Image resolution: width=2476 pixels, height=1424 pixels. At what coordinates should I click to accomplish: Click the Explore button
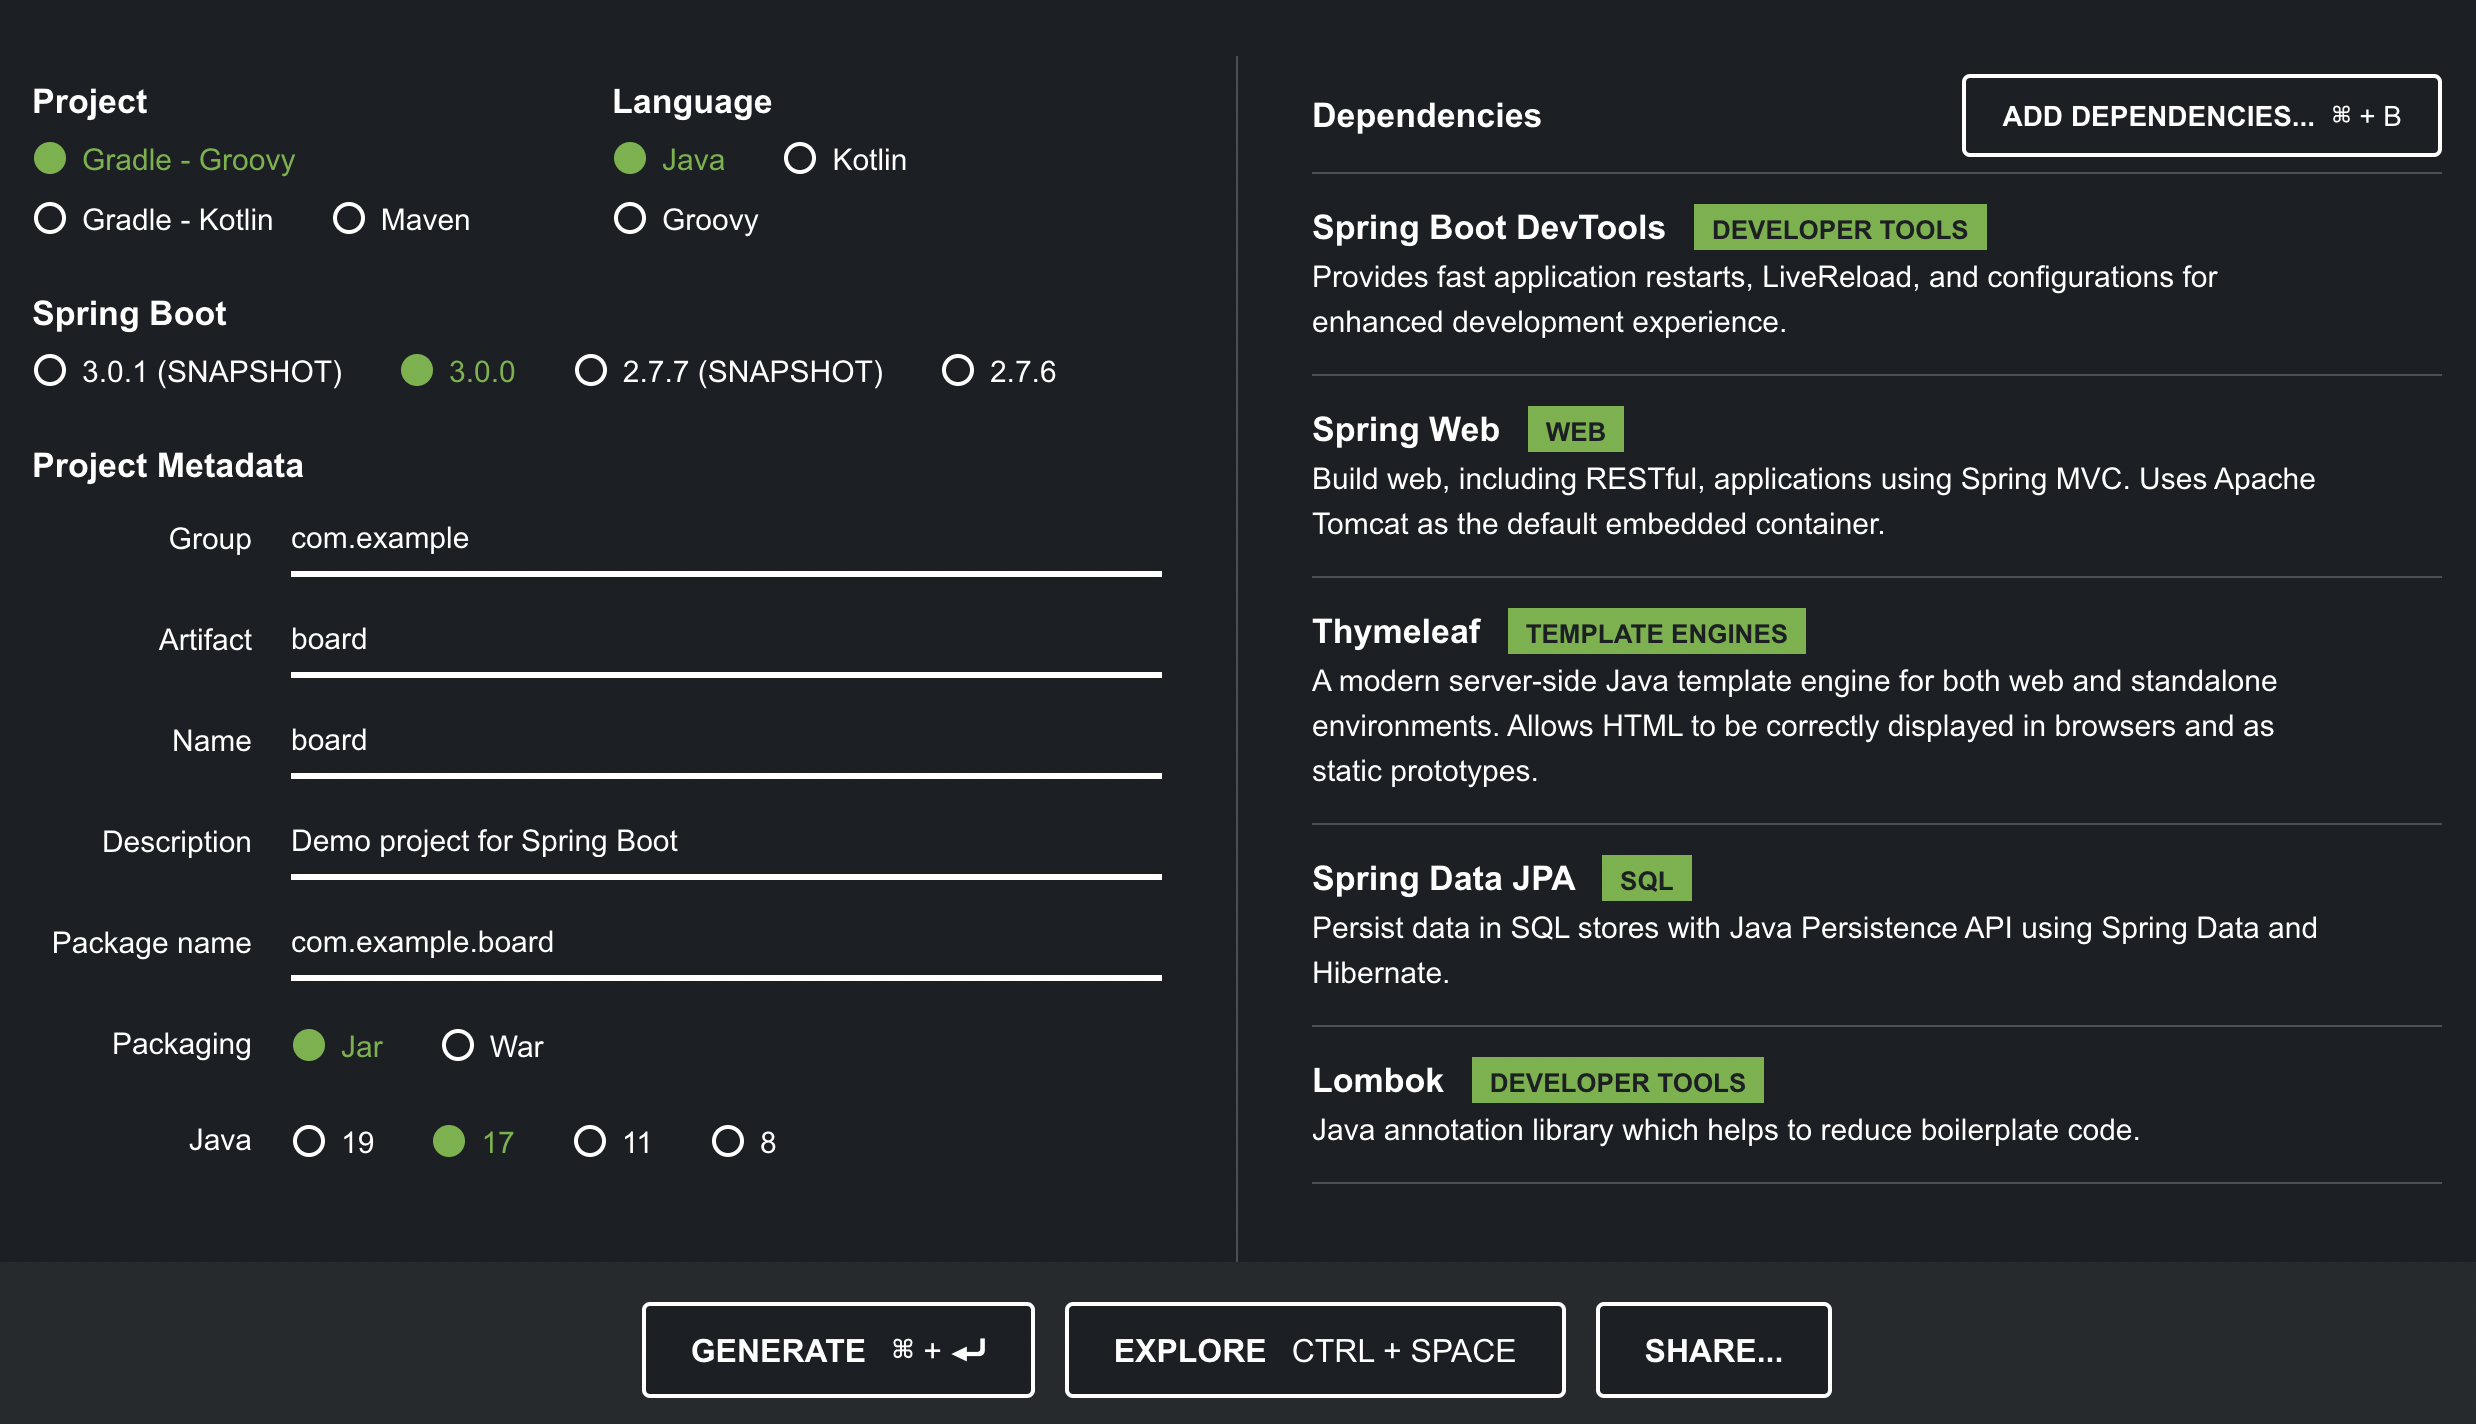pyautogui.click(x=1314, y=1350)
